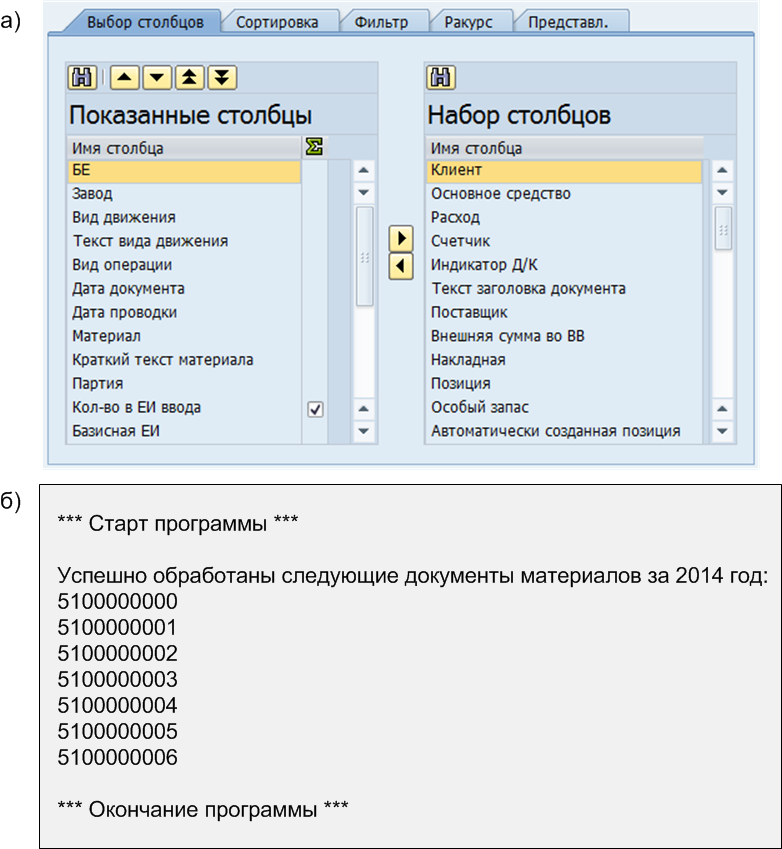Image resolution: width=782 pixels, height=849 pixels.
Task: Click left arrow to show selected column
Action: click(401, 266)
